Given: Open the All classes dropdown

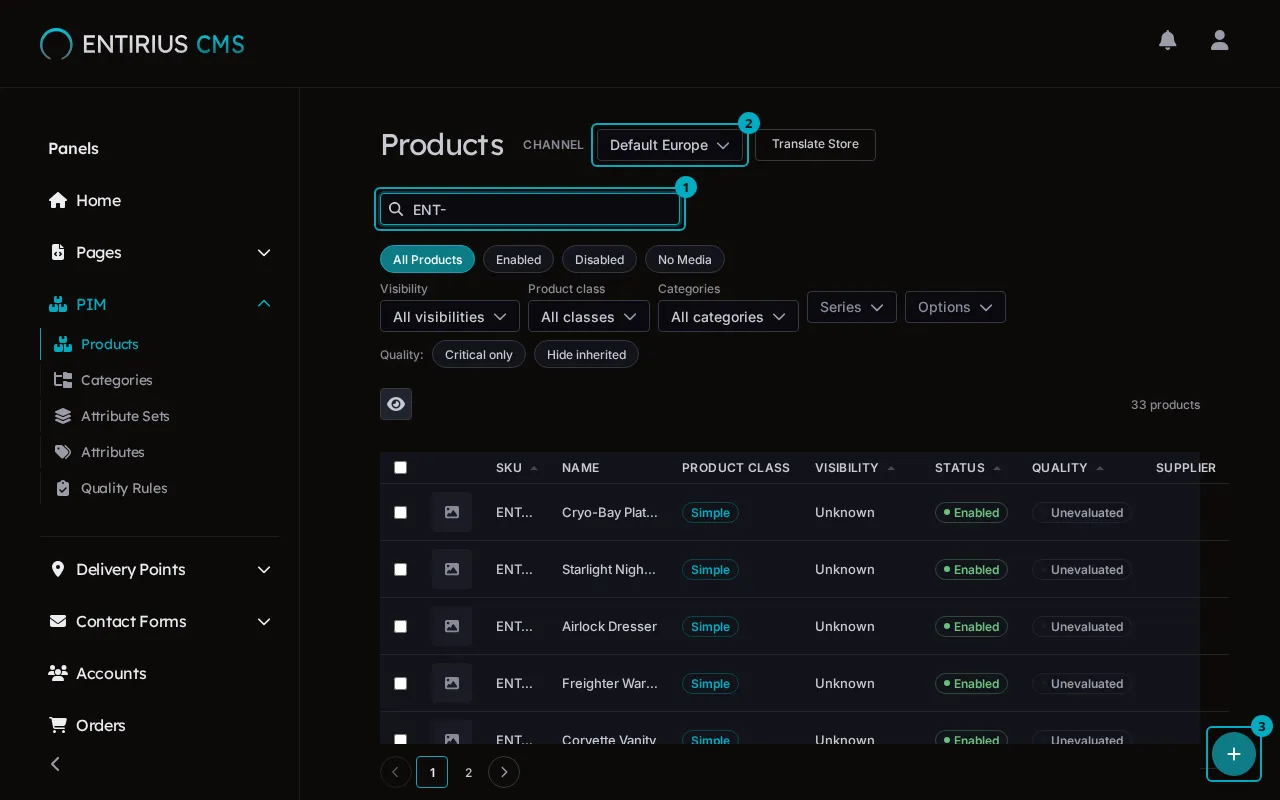Looking at the screenshot, I should (x=589, y=316).
